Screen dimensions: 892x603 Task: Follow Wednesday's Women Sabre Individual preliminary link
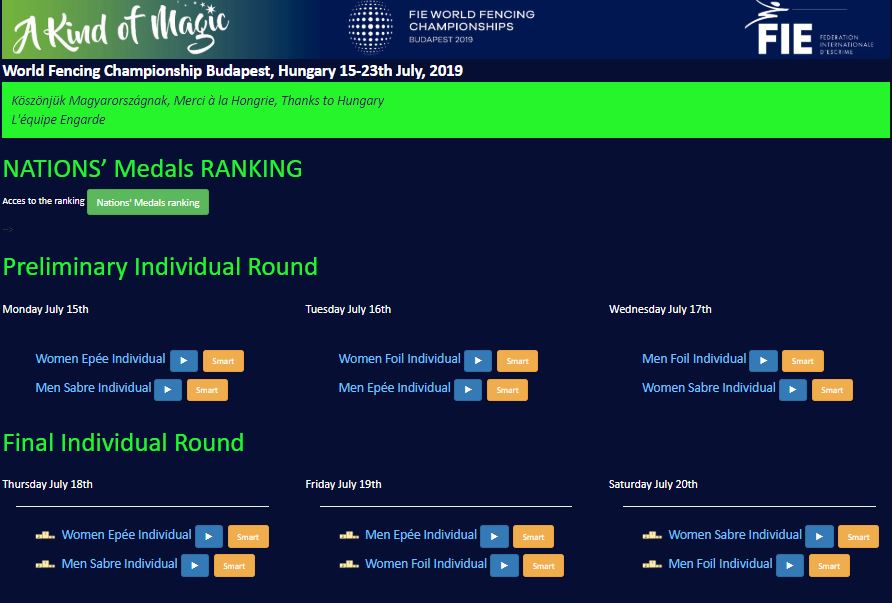pos(708,388)
